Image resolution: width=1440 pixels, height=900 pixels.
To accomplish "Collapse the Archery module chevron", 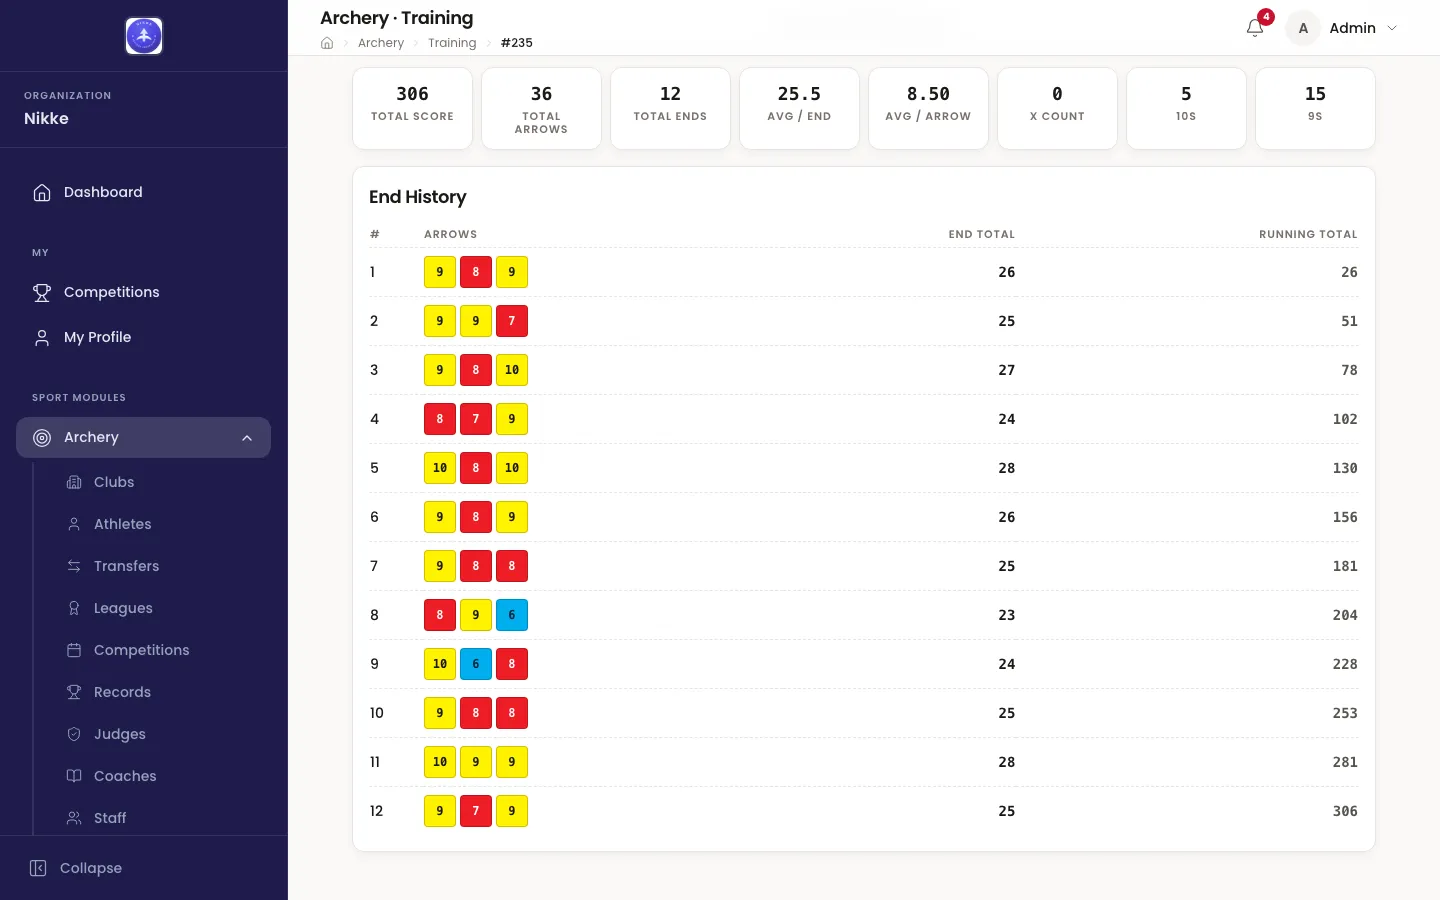I will tap(247, 438).
